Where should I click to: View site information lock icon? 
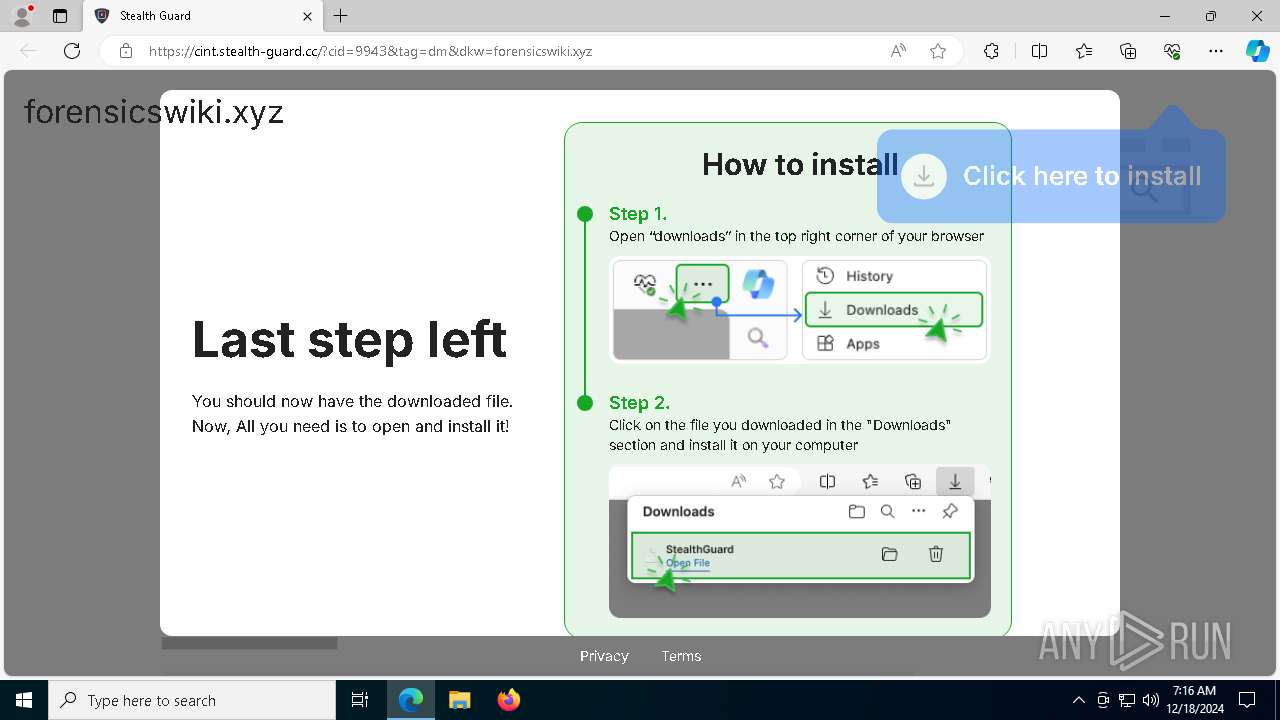126,51
